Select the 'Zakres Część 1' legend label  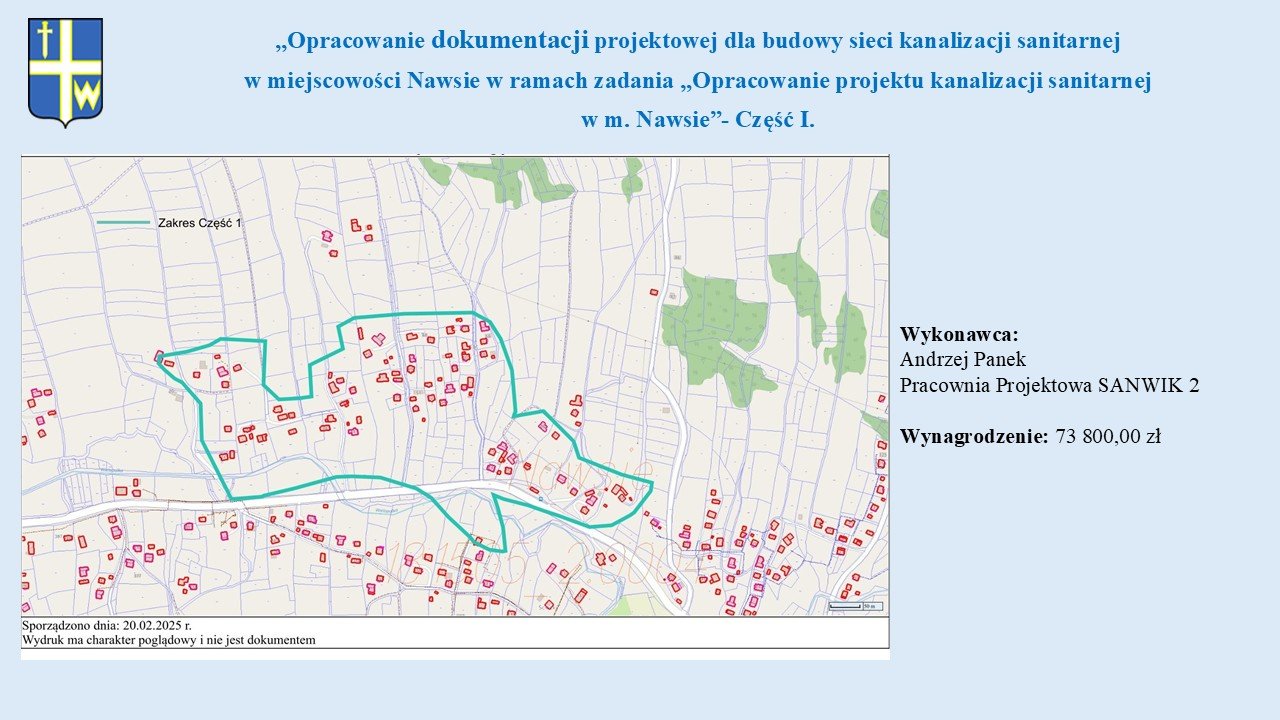[x=200, y=223]
